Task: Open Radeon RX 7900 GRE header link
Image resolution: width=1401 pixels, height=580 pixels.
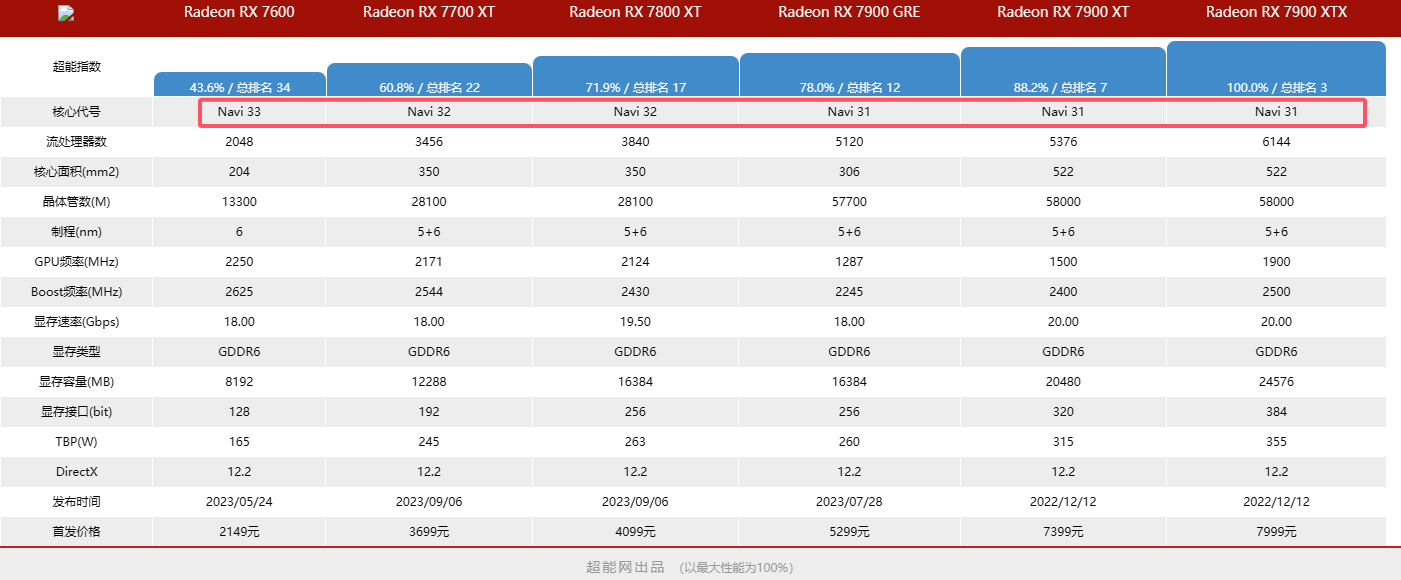Action: coord(849,12)
